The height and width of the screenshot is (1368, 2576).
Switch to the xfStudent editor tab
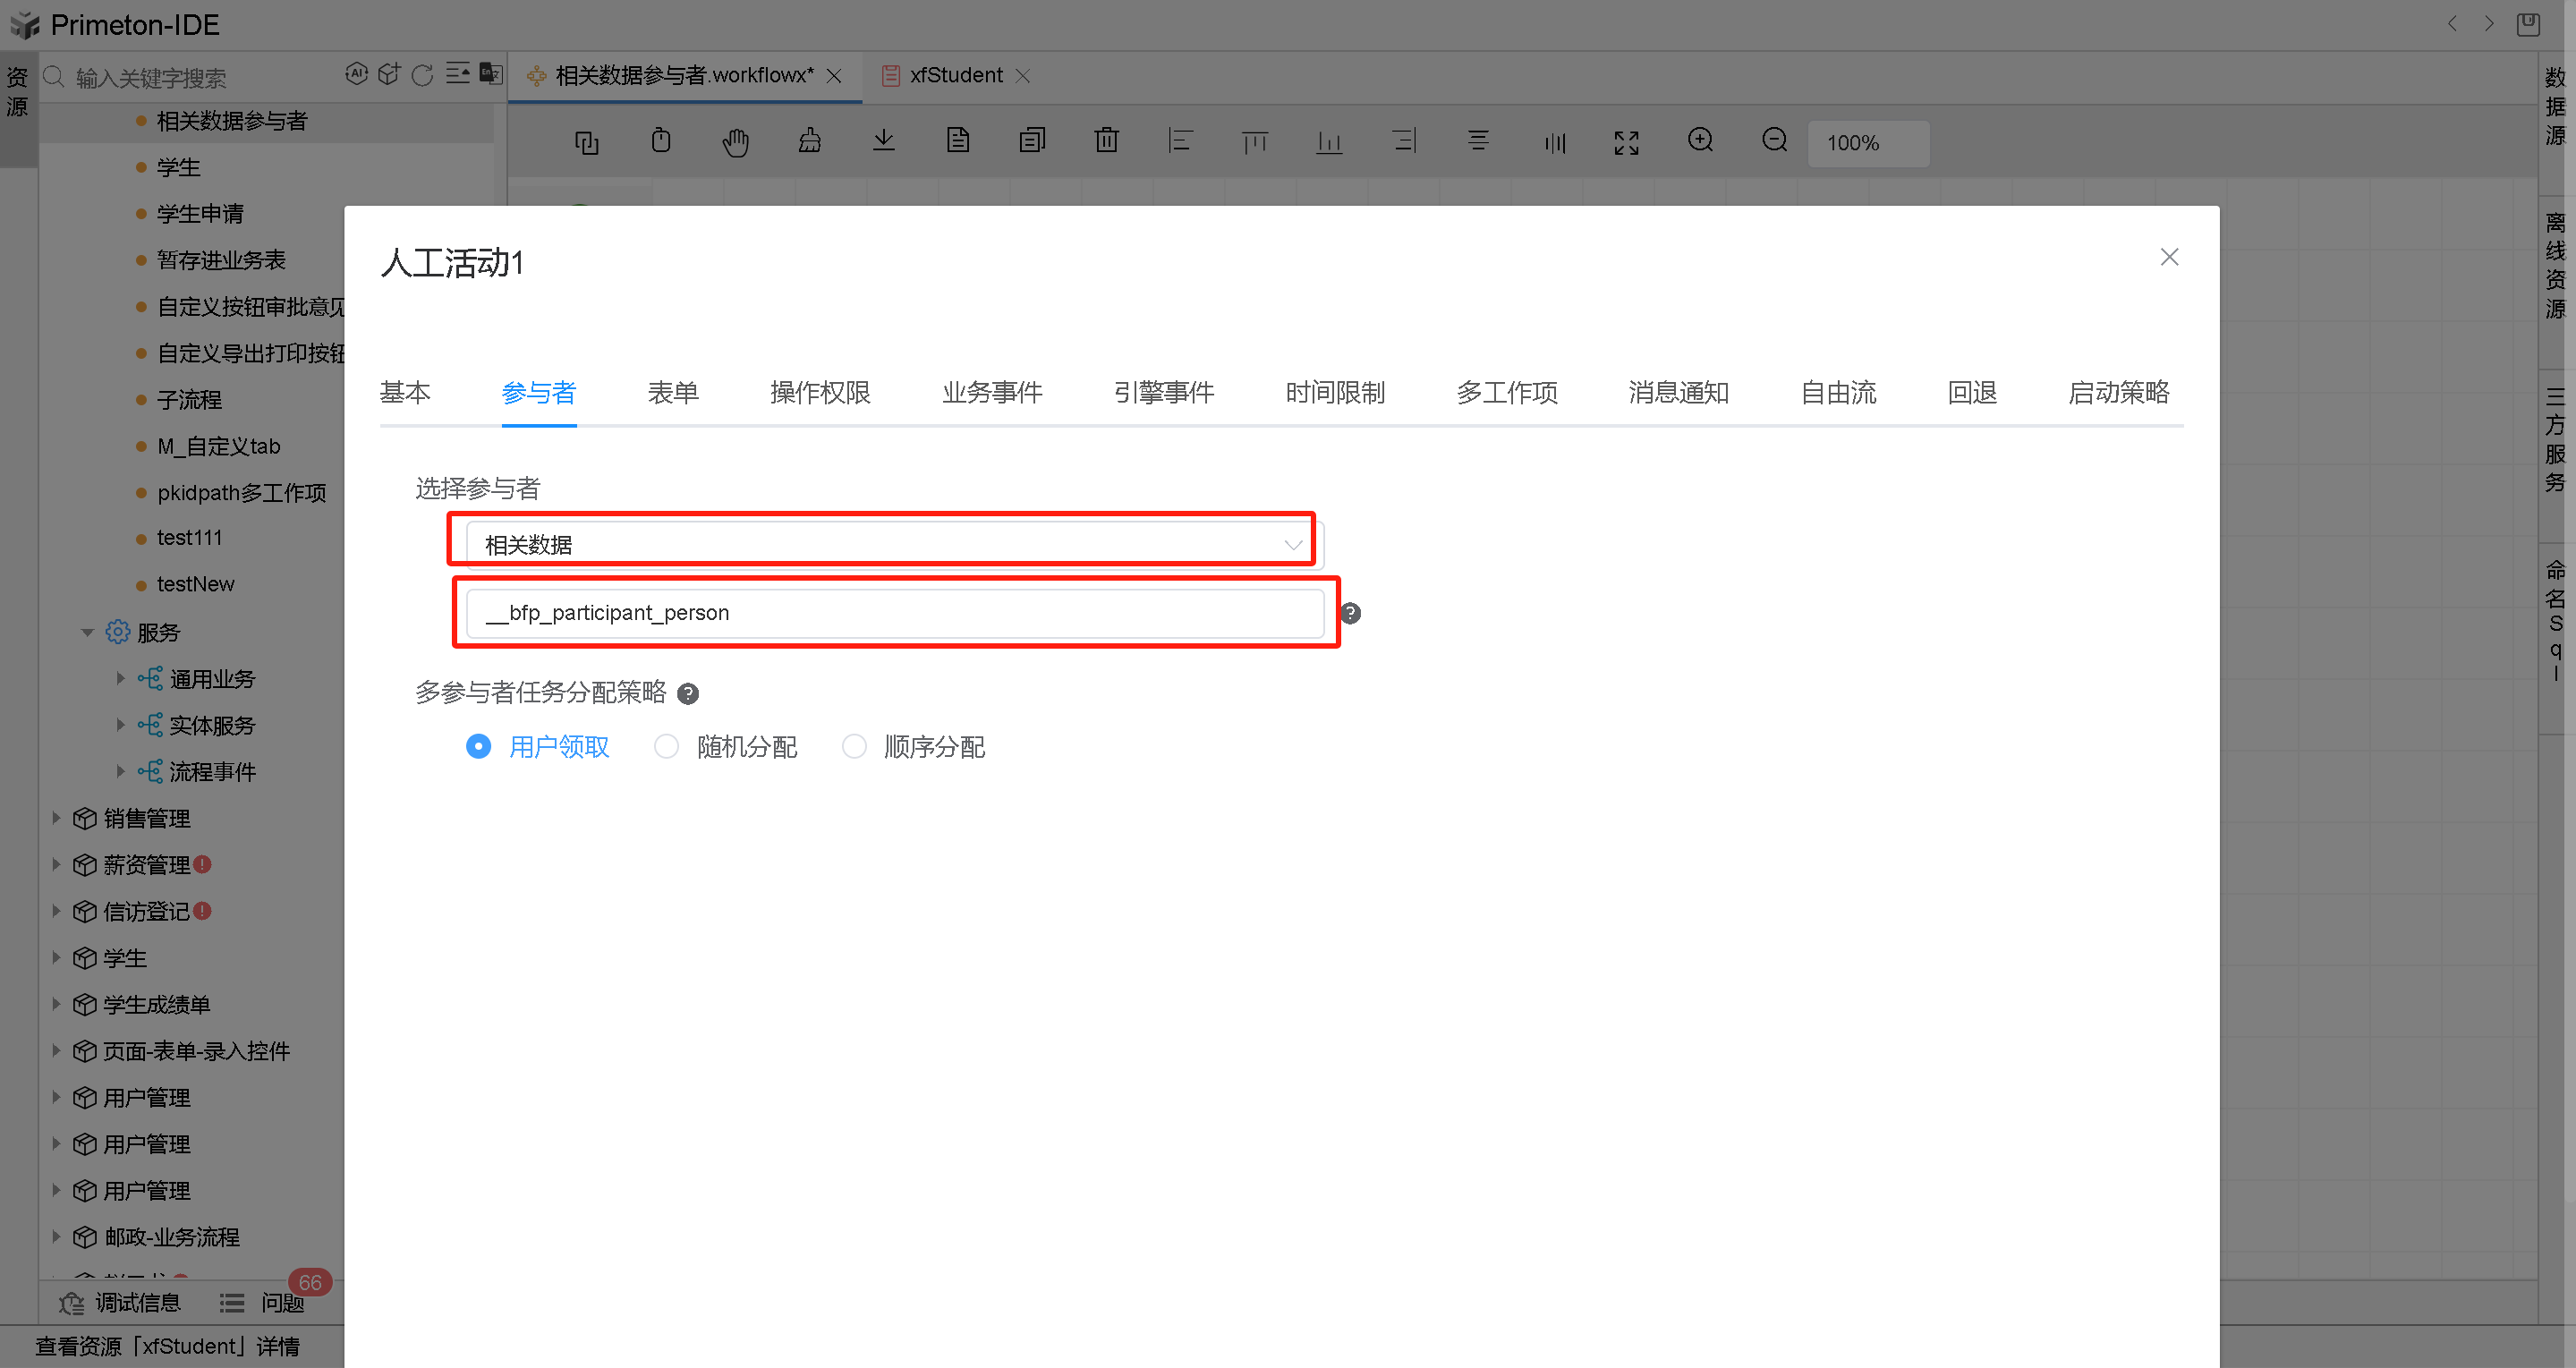pyautogui.click(x=956, y=75)
